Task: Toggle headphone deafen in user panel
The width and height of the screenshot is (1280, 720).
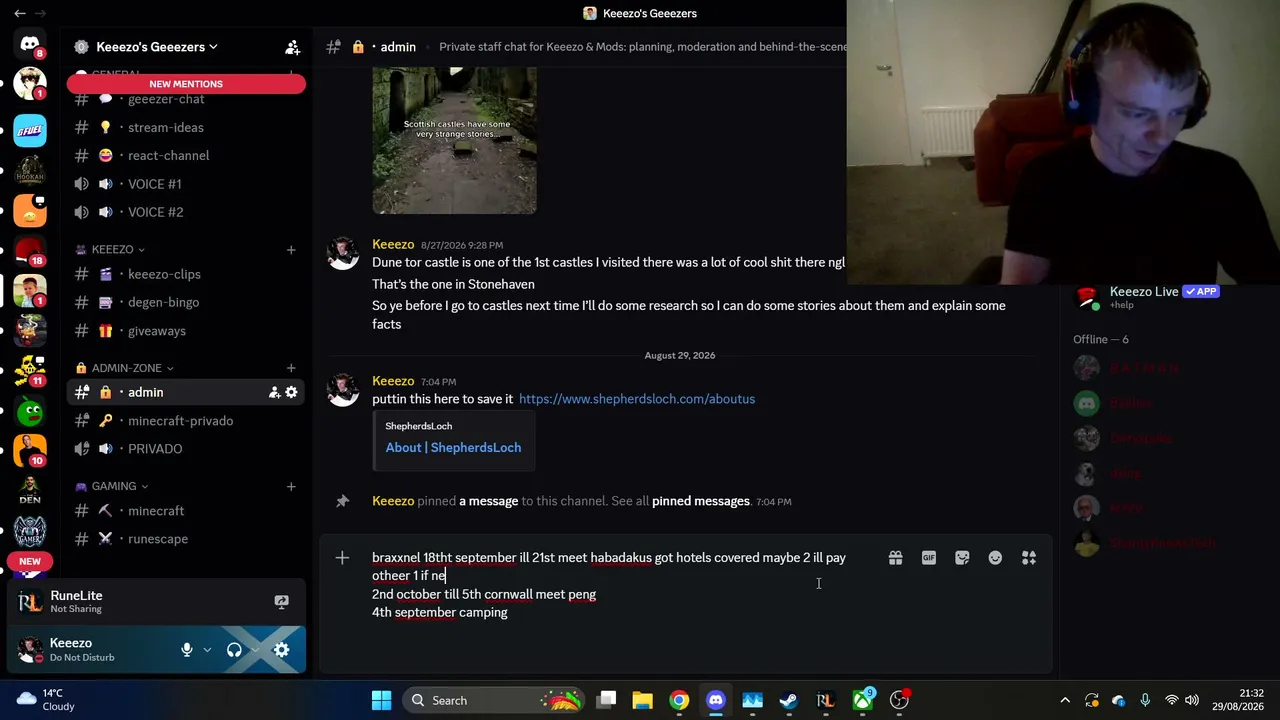Action: click(234, 650)
